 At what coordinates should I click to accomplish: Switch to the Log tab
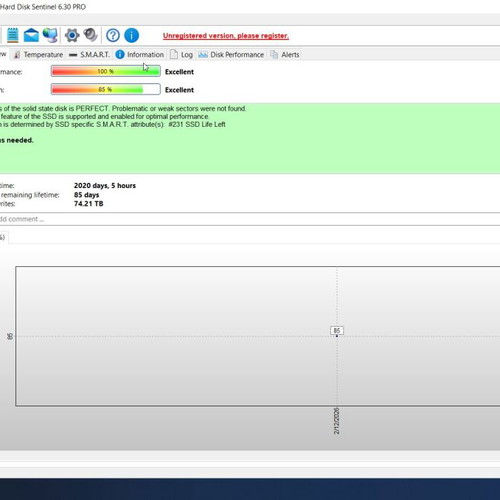182,55
